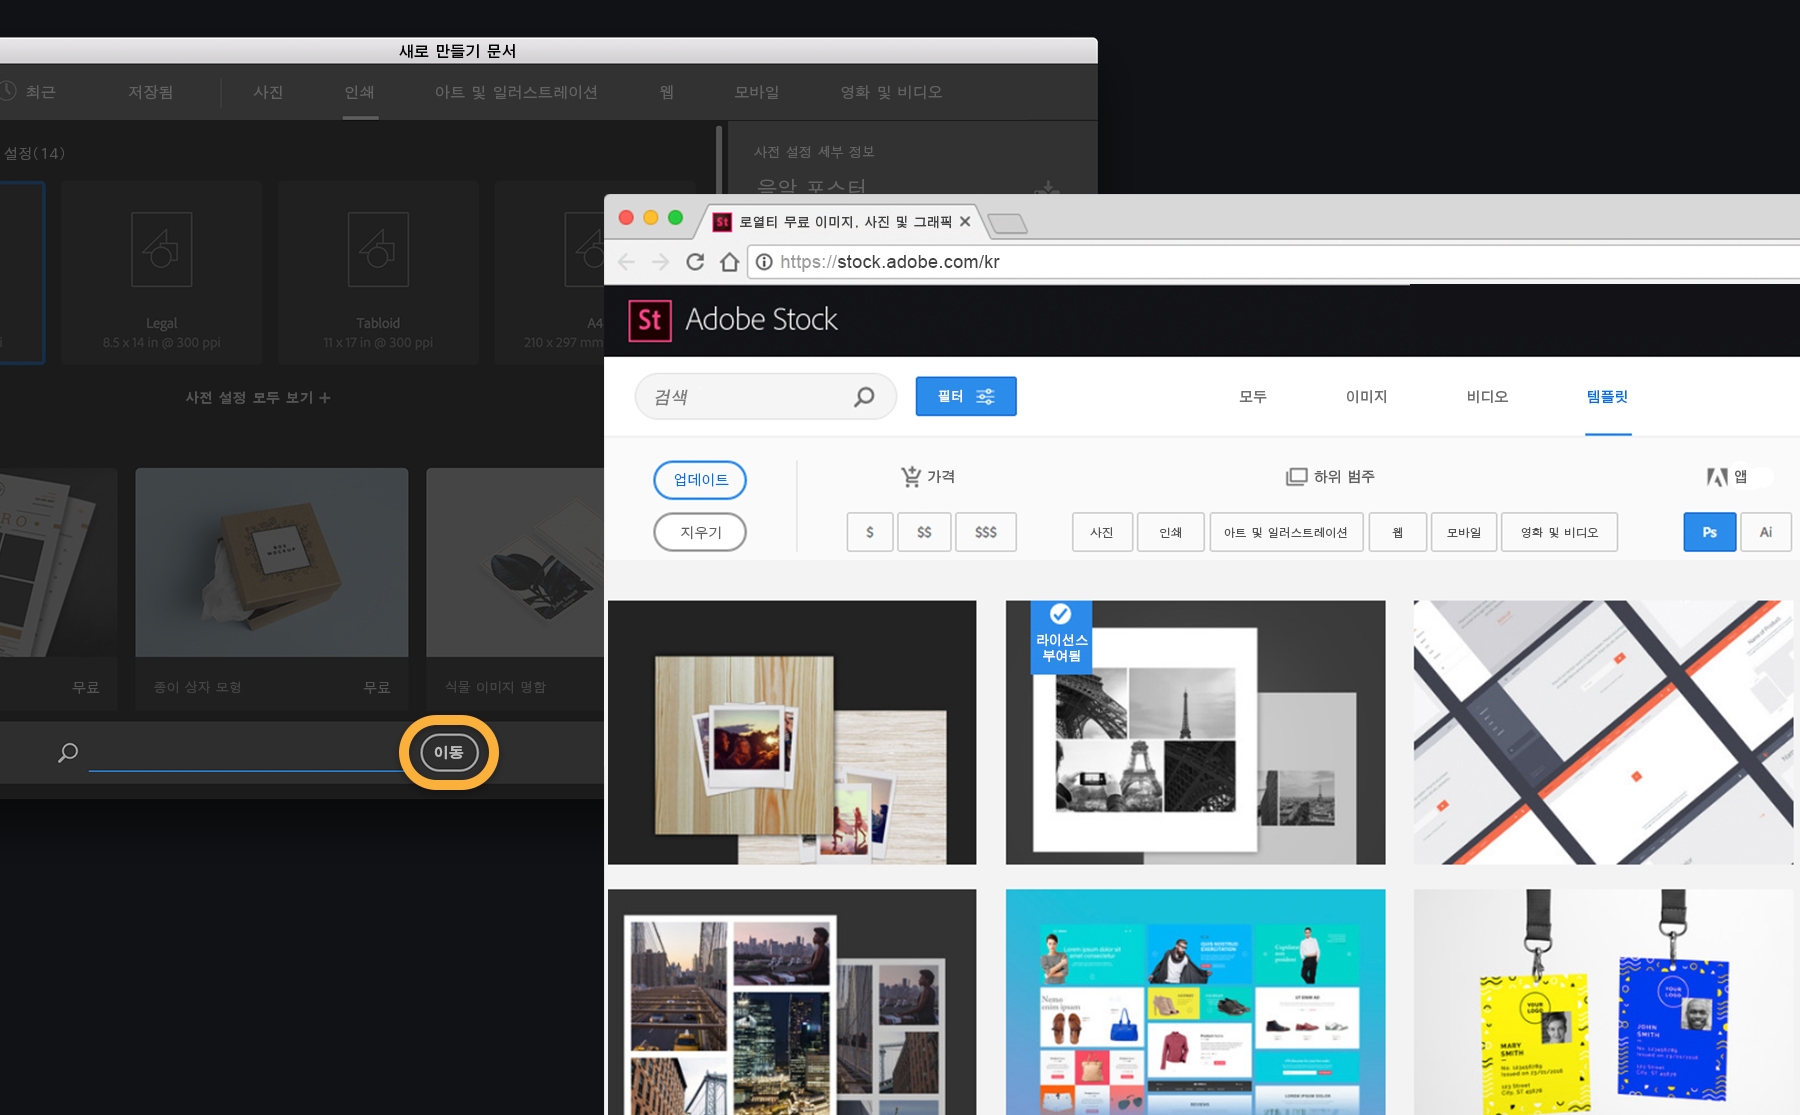
Task: Activate the 업데이트 filter toggle
Action: point(700,480)
